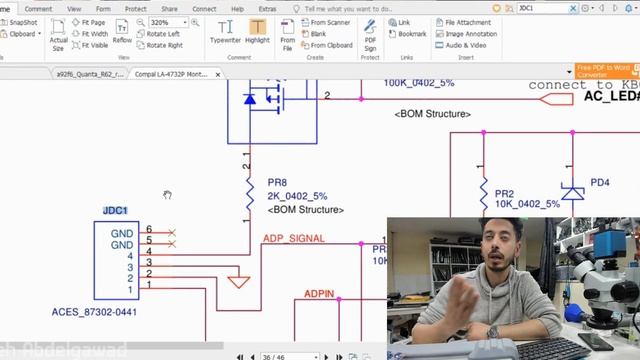
Task: Zoom out with the magnifier minus icon
Action: tap(140, 22)
